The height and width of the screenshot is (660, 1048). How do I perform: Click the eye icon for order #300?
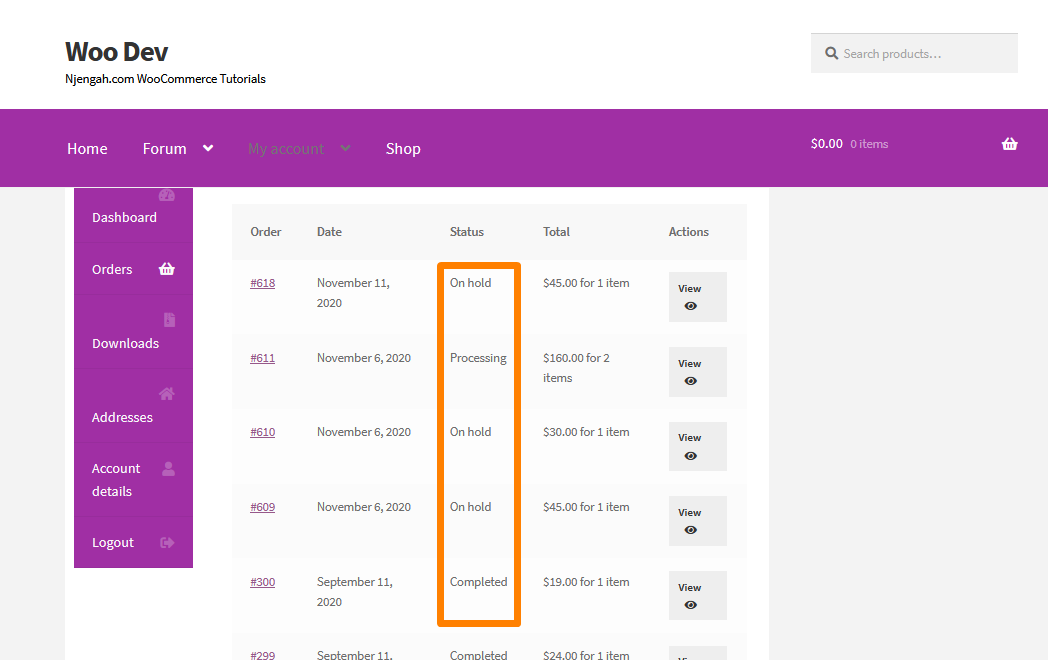tap(690, 605)
